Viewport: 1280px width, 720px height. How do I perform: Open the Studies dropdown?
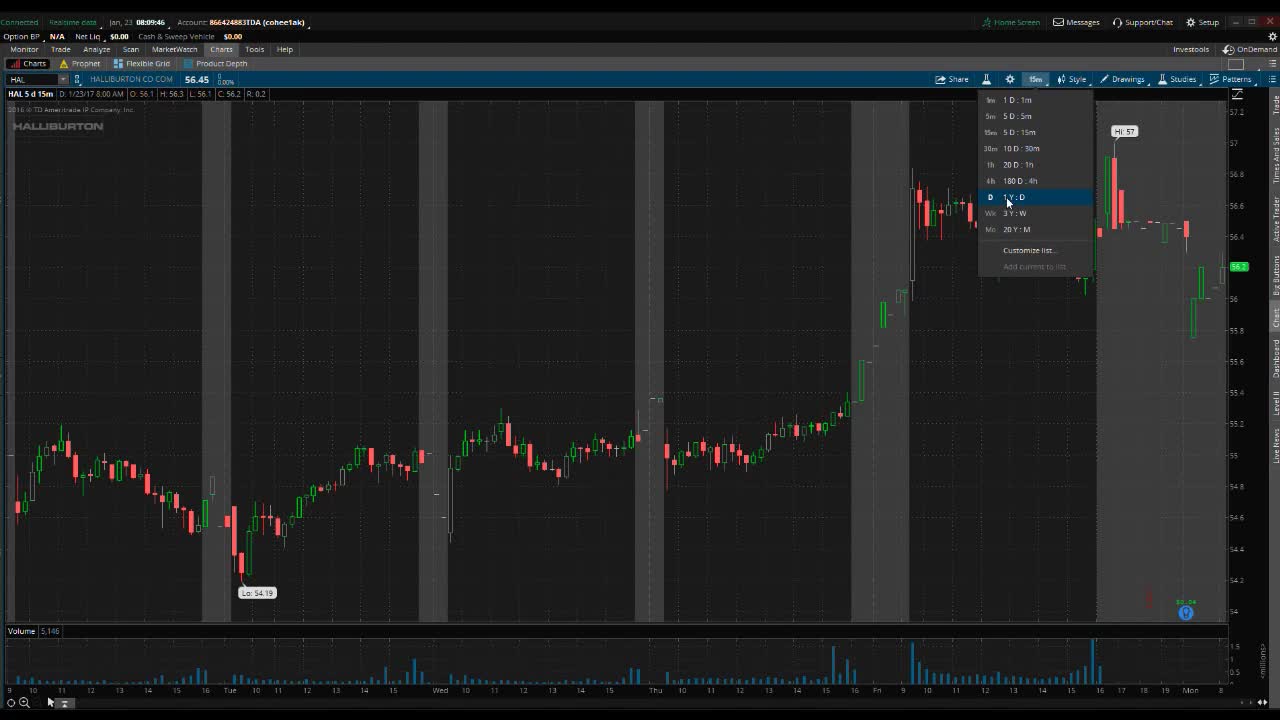[x=1178, y=79]
